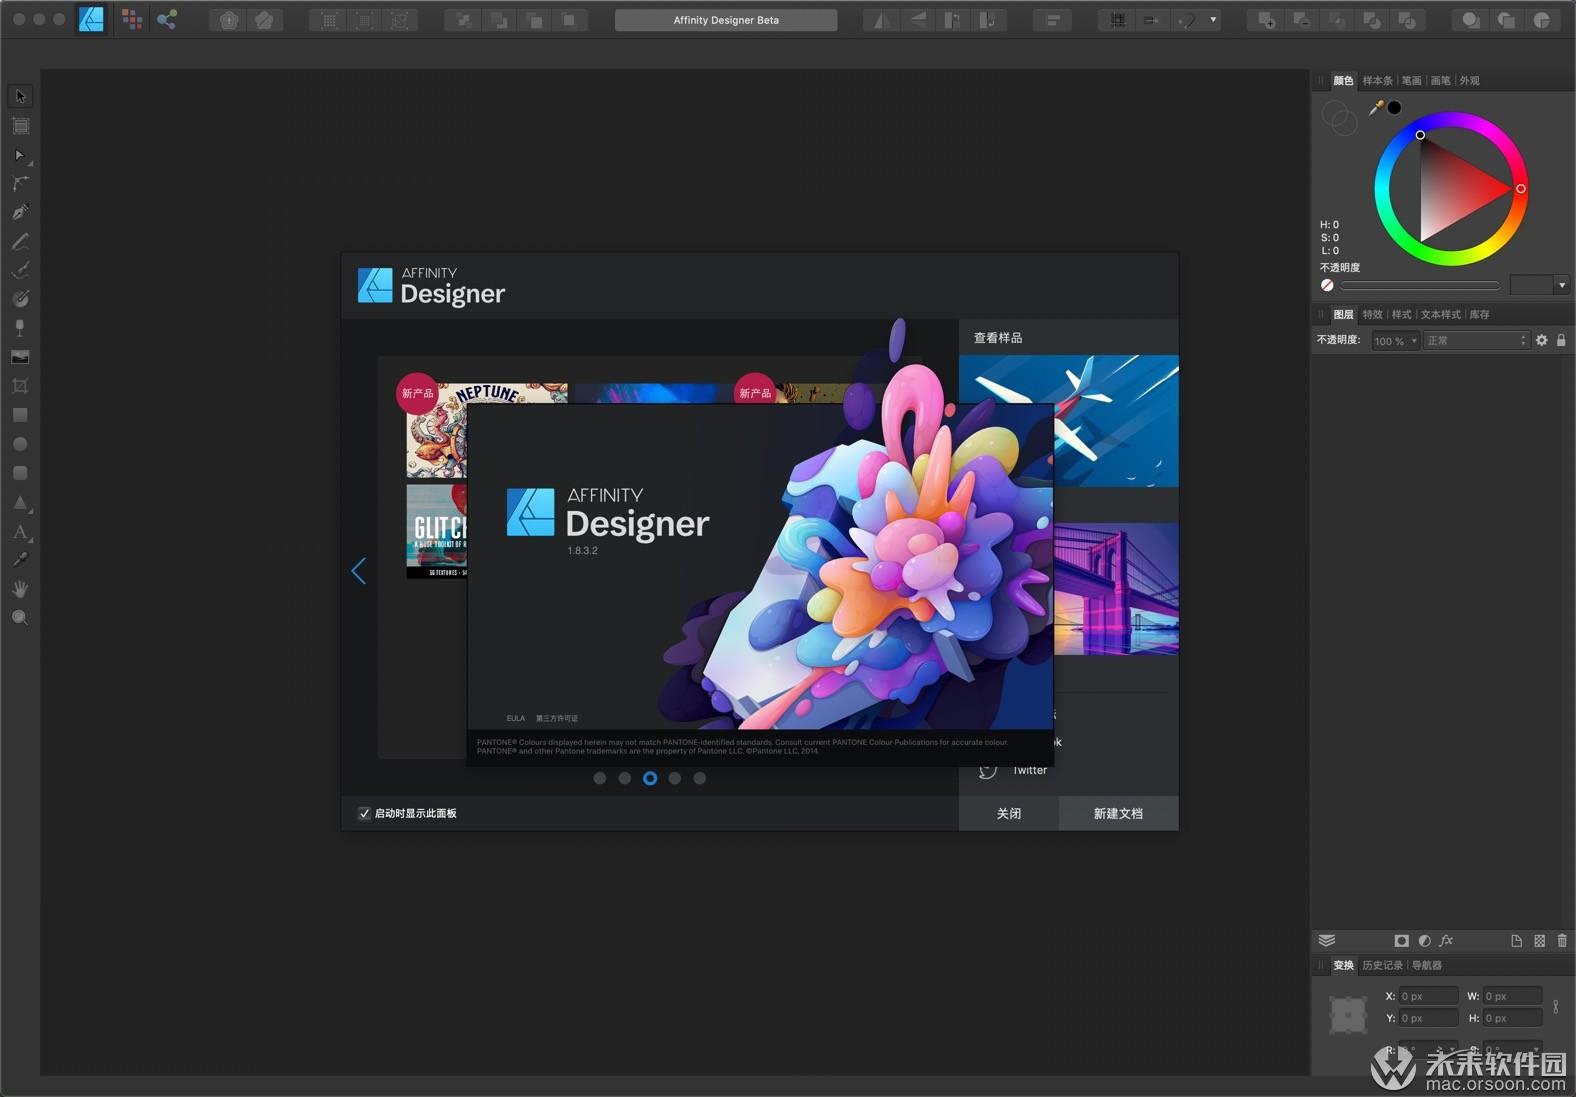Delete layer with trash icon
This screenshot has height=1097, width=1576.
click(x=1562, y=940)
